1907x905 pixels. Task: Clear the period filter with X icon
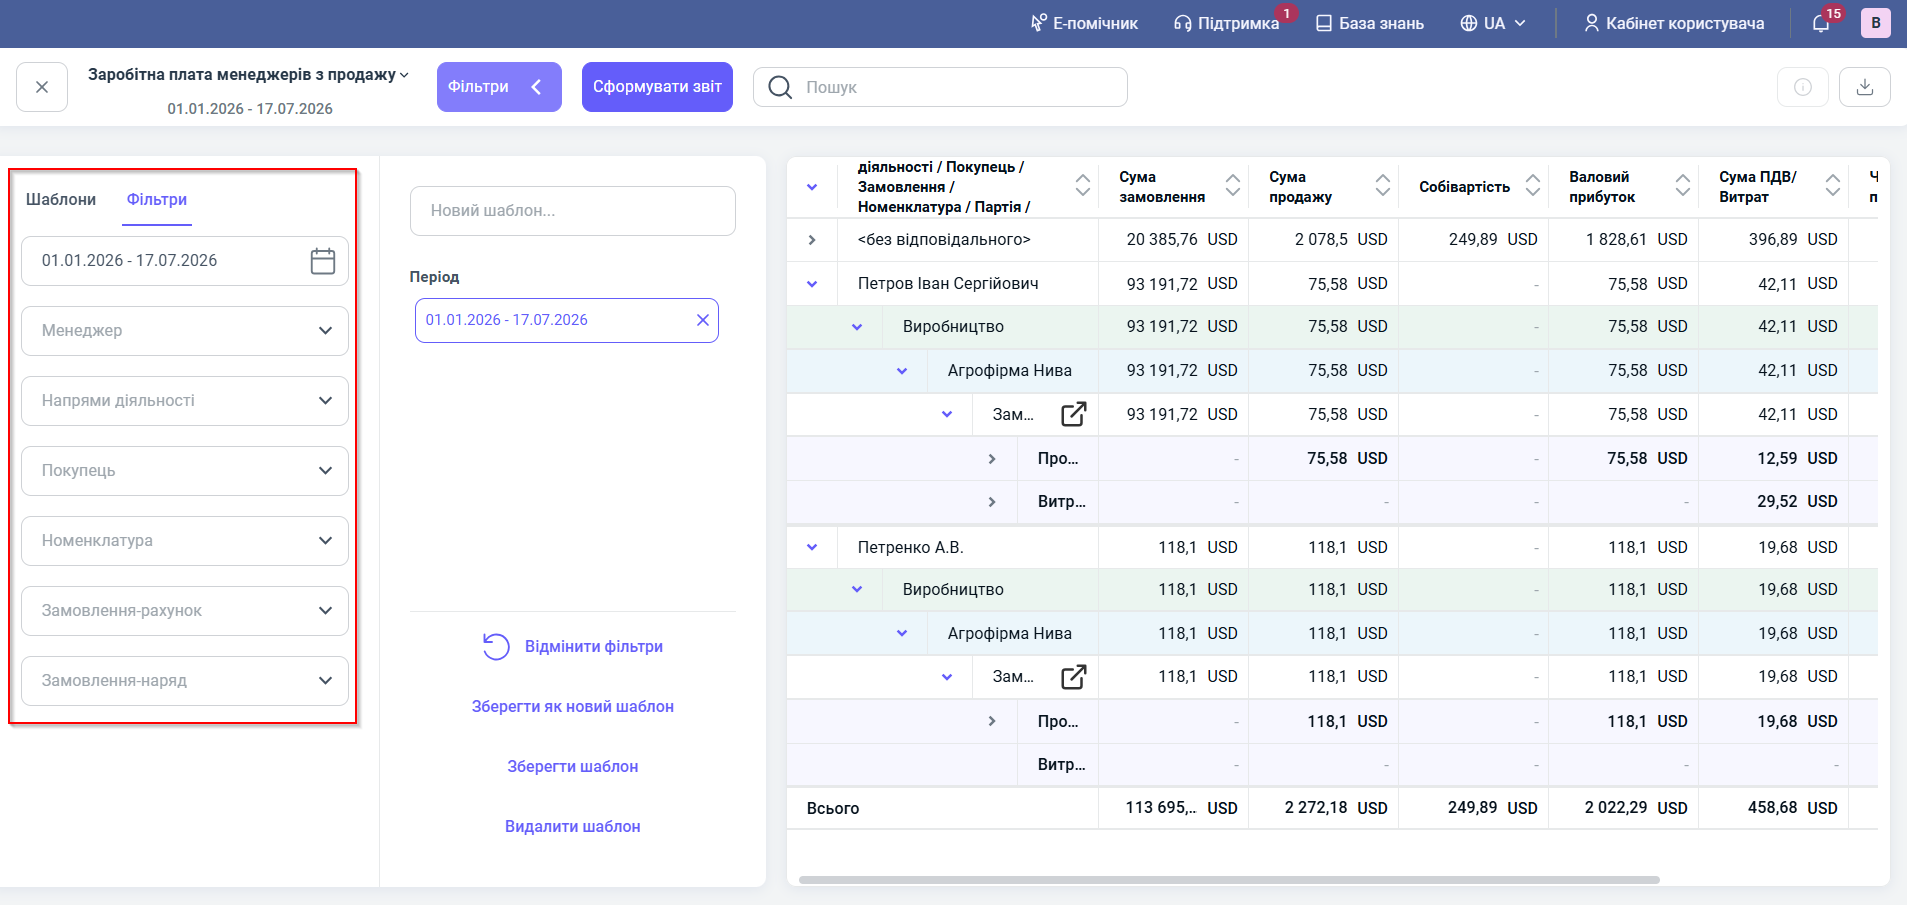[703, 320]
